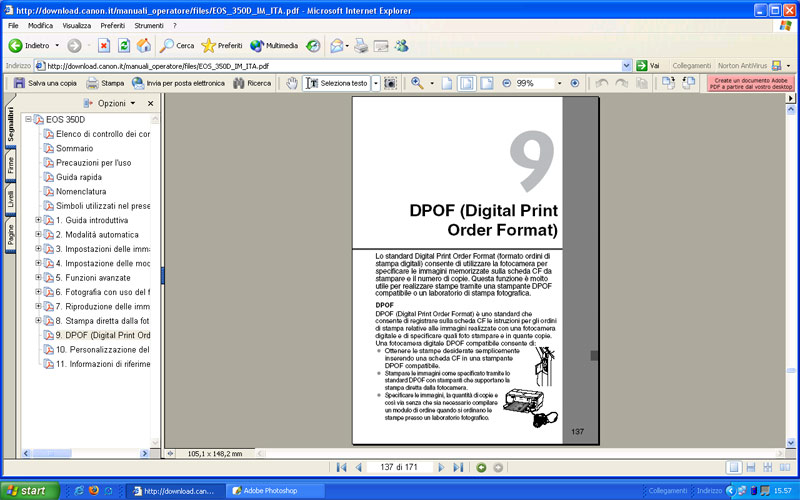Select the Snapshot camera tool
This screenshot has height=500, width=800.
pos(390,83)
